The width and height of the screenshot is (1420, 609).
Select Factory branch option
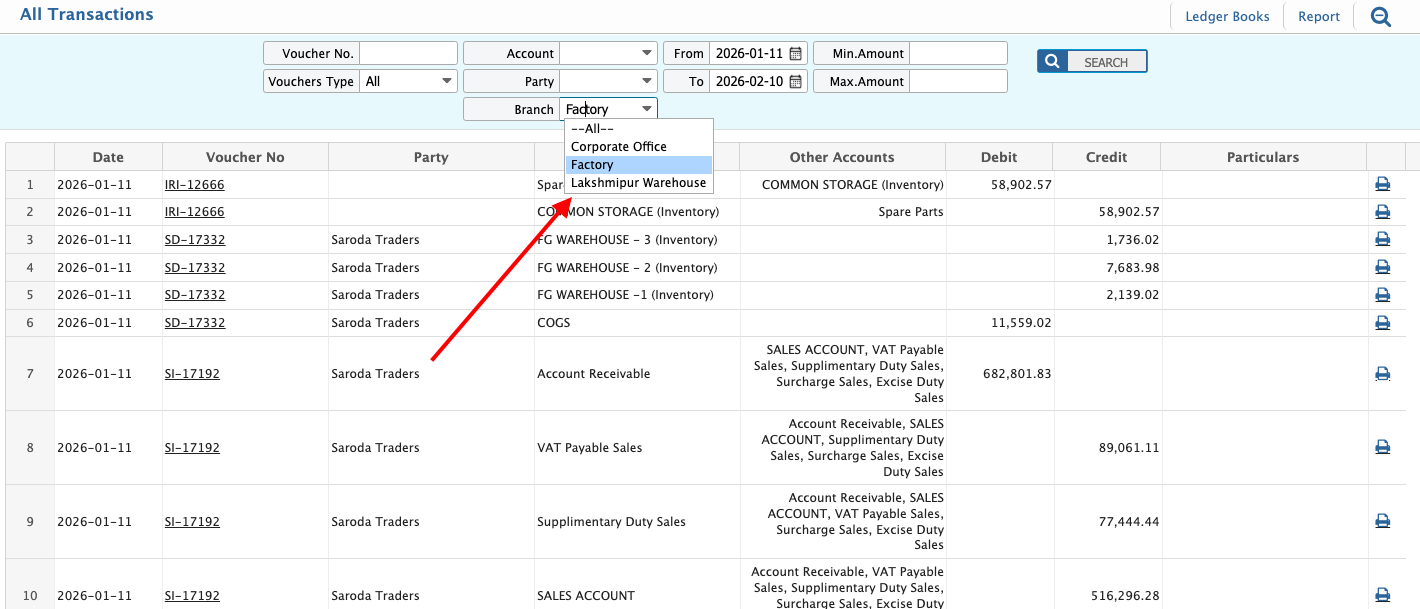pyautogui.click(x=639, y=165)
